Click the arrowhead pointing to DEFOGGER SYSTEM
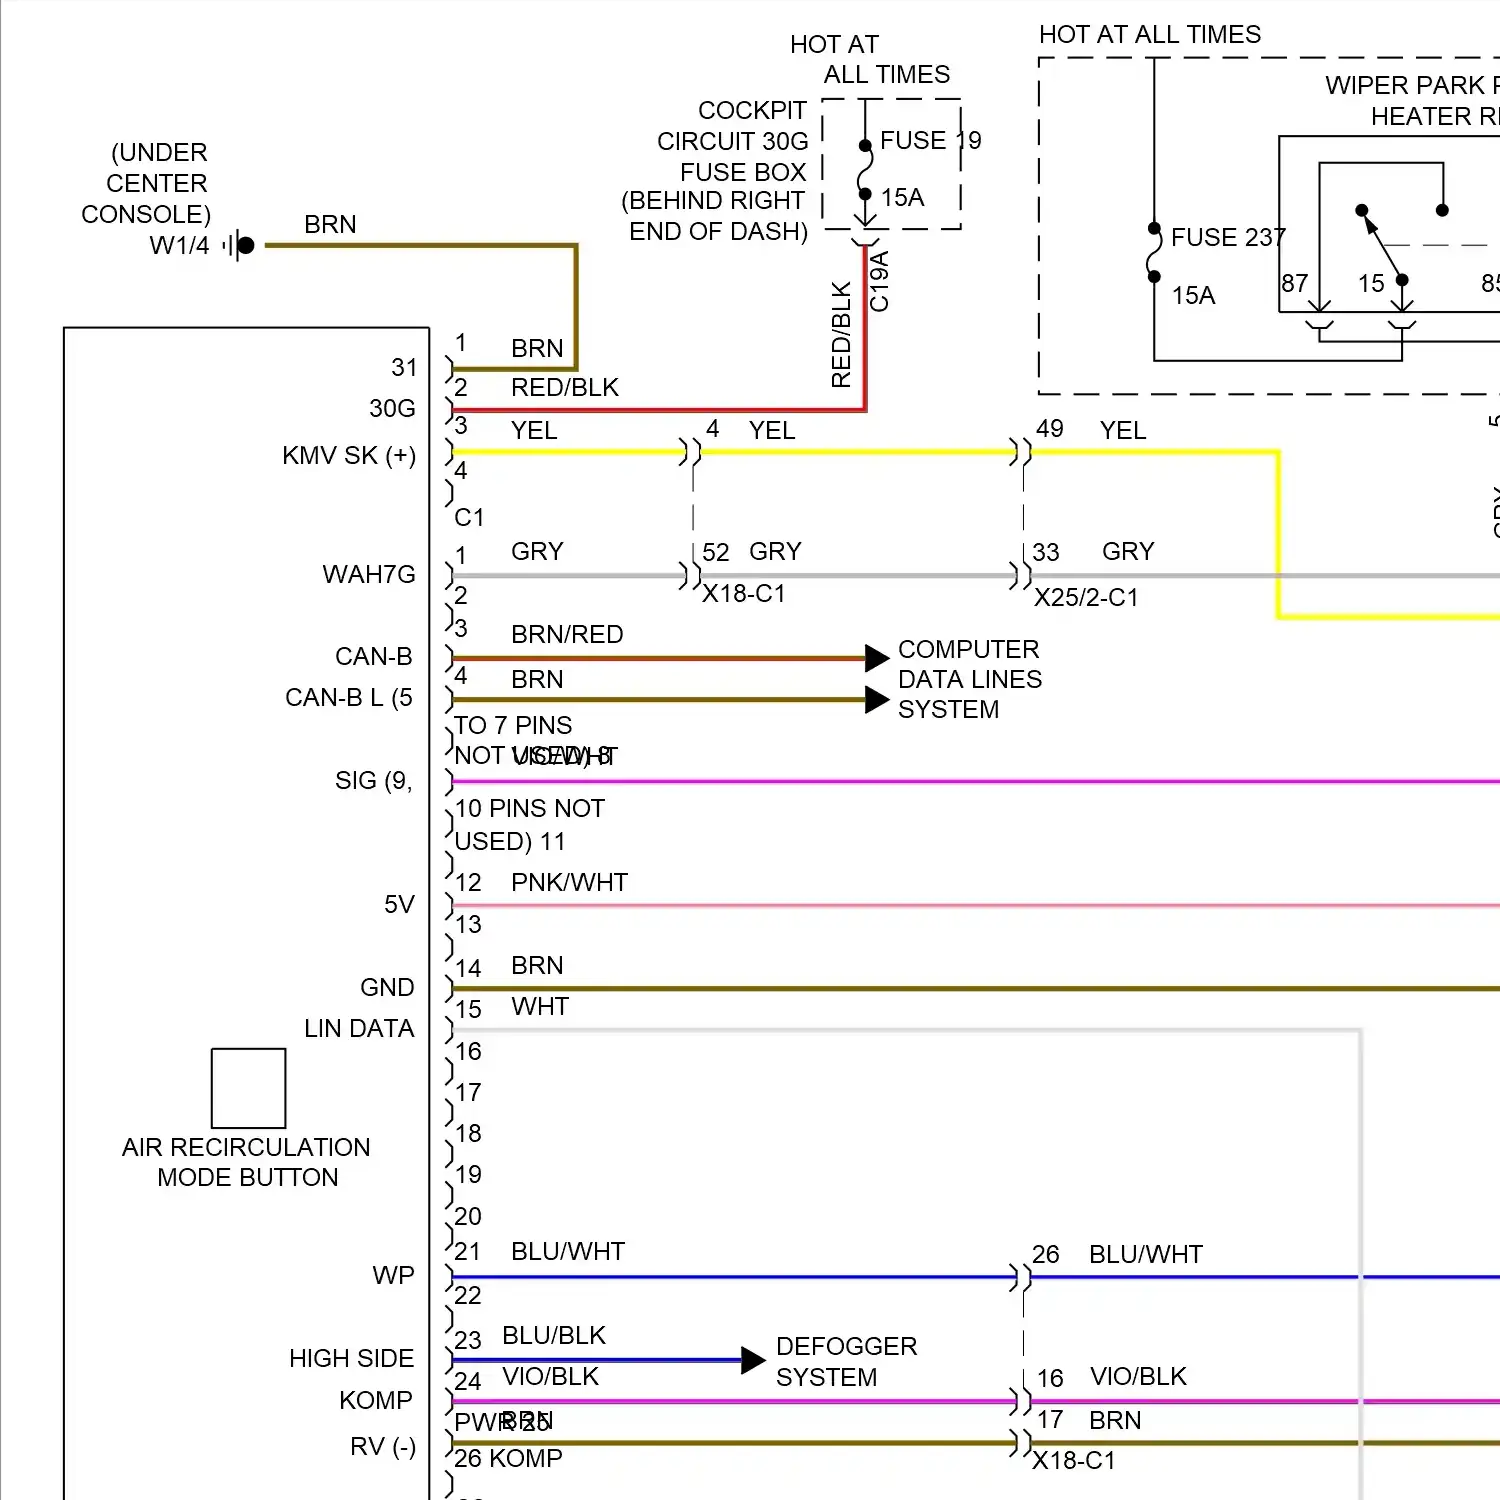1500x1500 pixels. click(753, 1360)
